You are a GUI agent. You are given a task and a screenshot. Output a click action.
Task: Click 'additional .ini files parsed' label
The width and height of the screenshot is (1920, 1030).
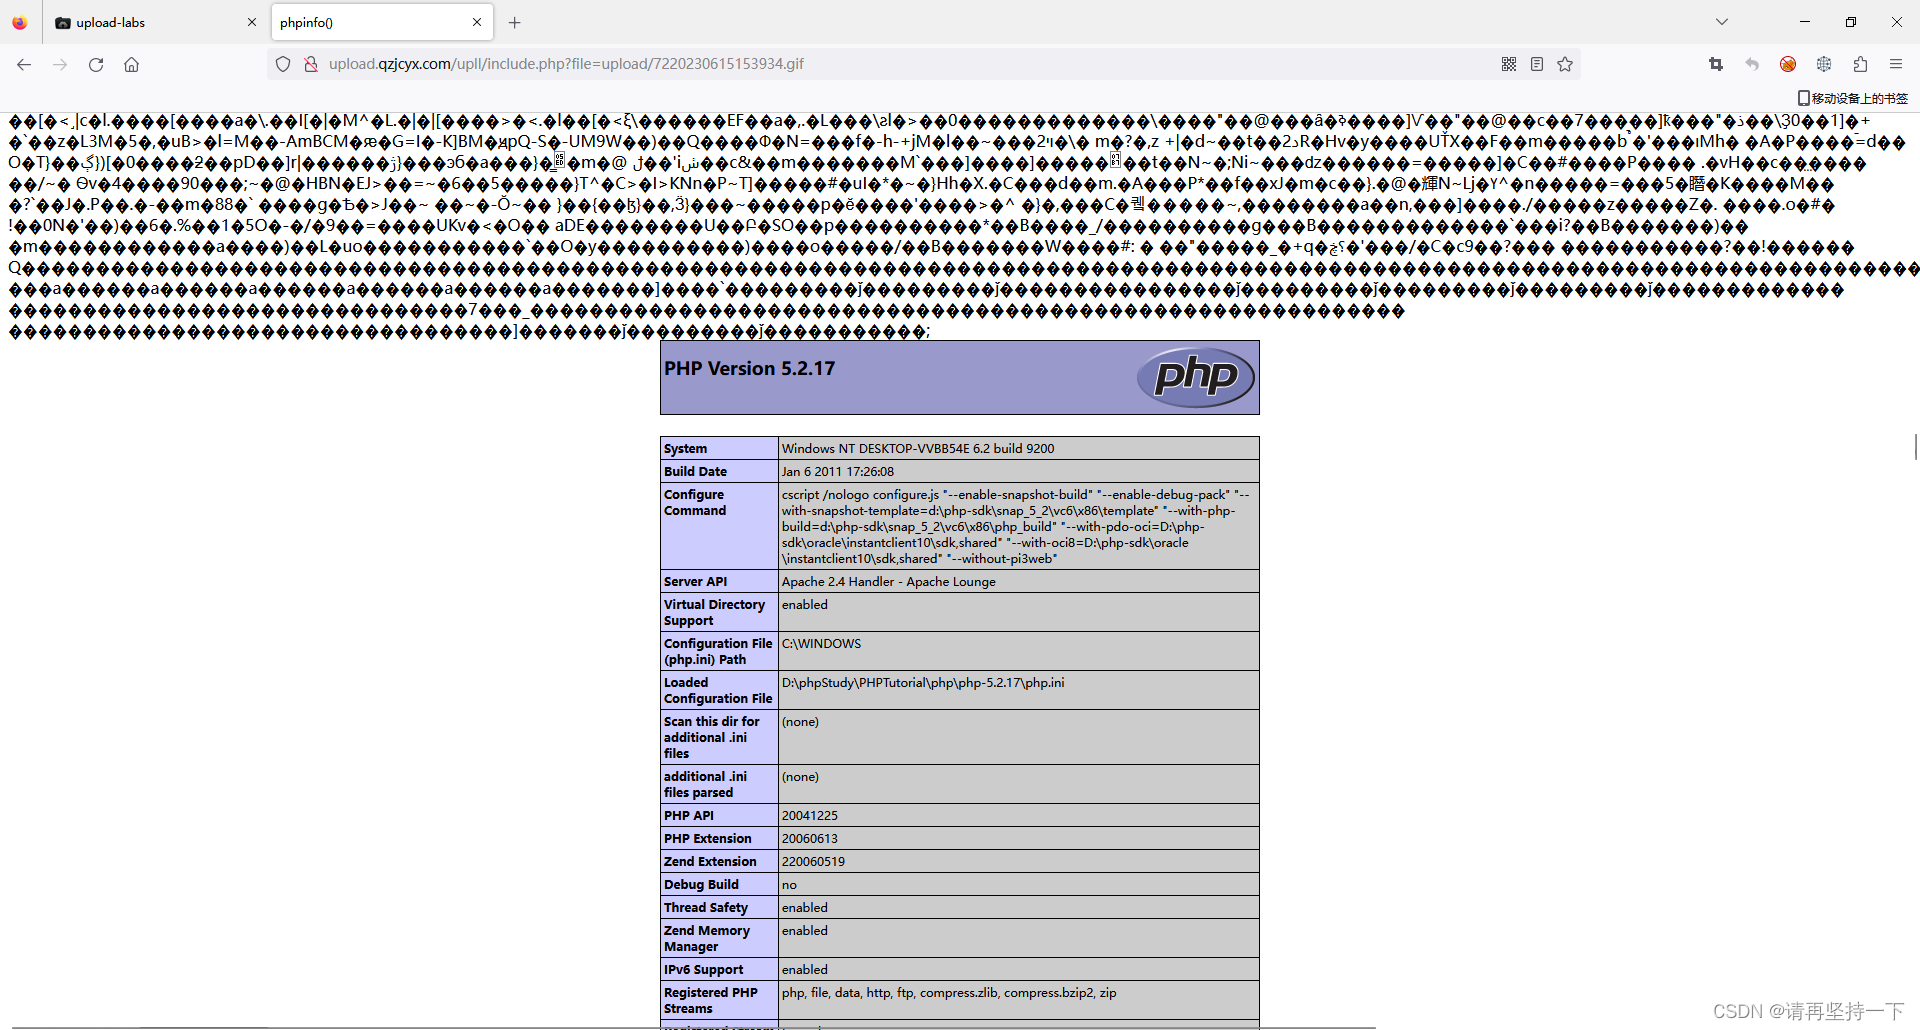705,785
